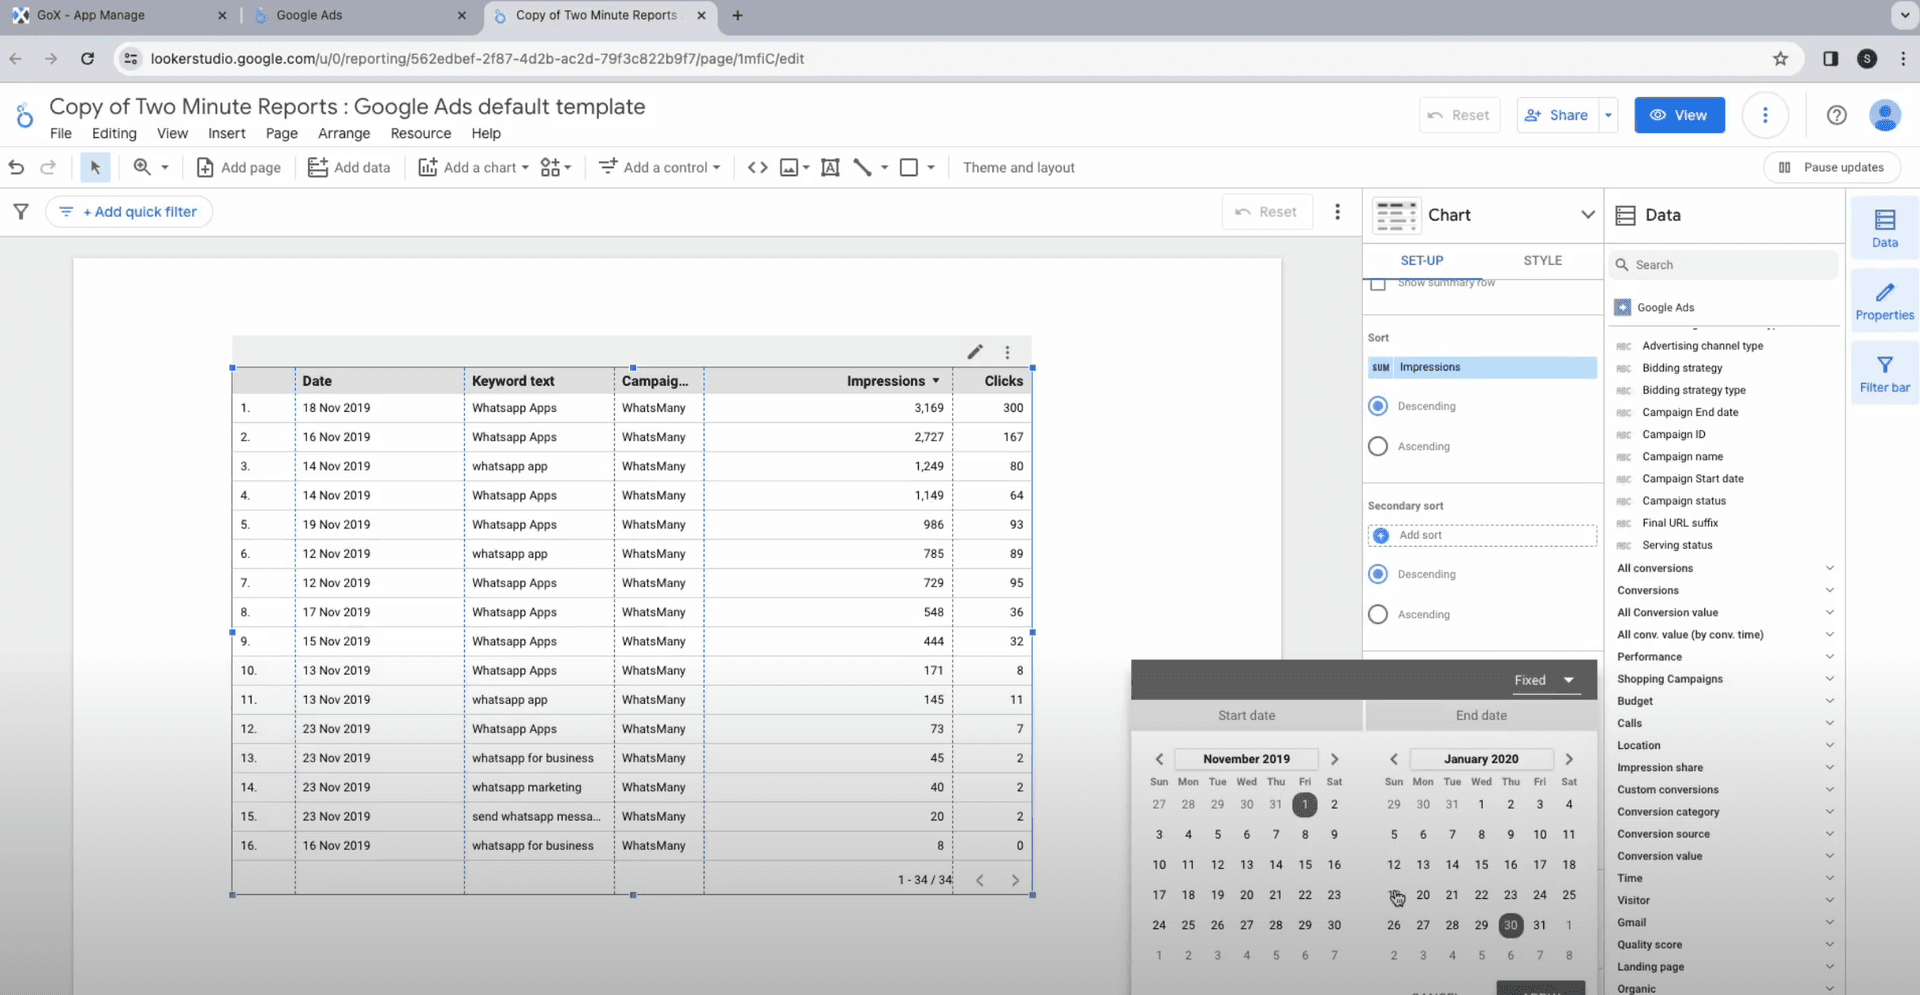The height and width of the screenshot is (995, 1920).
Task: Select Descending under Secondary sort
Action: pyautogui.click(x=1378, y=574)
